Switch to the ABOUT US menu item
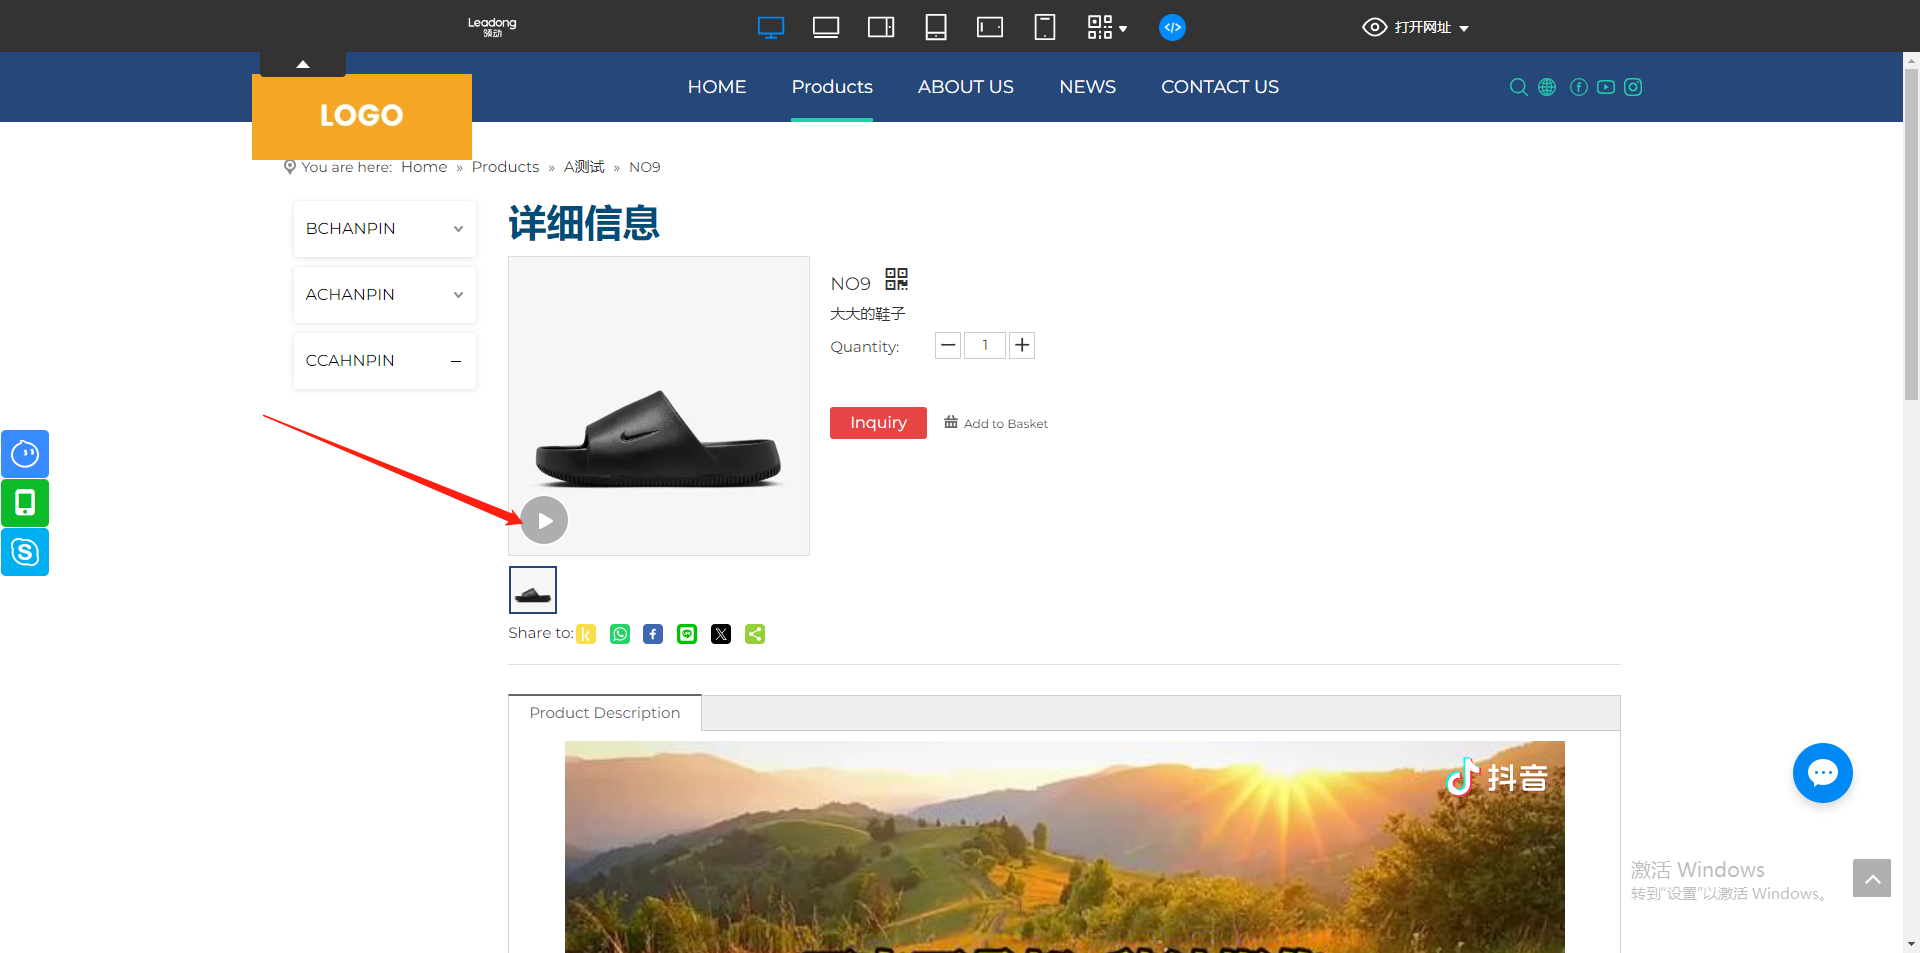 [965, 87]
